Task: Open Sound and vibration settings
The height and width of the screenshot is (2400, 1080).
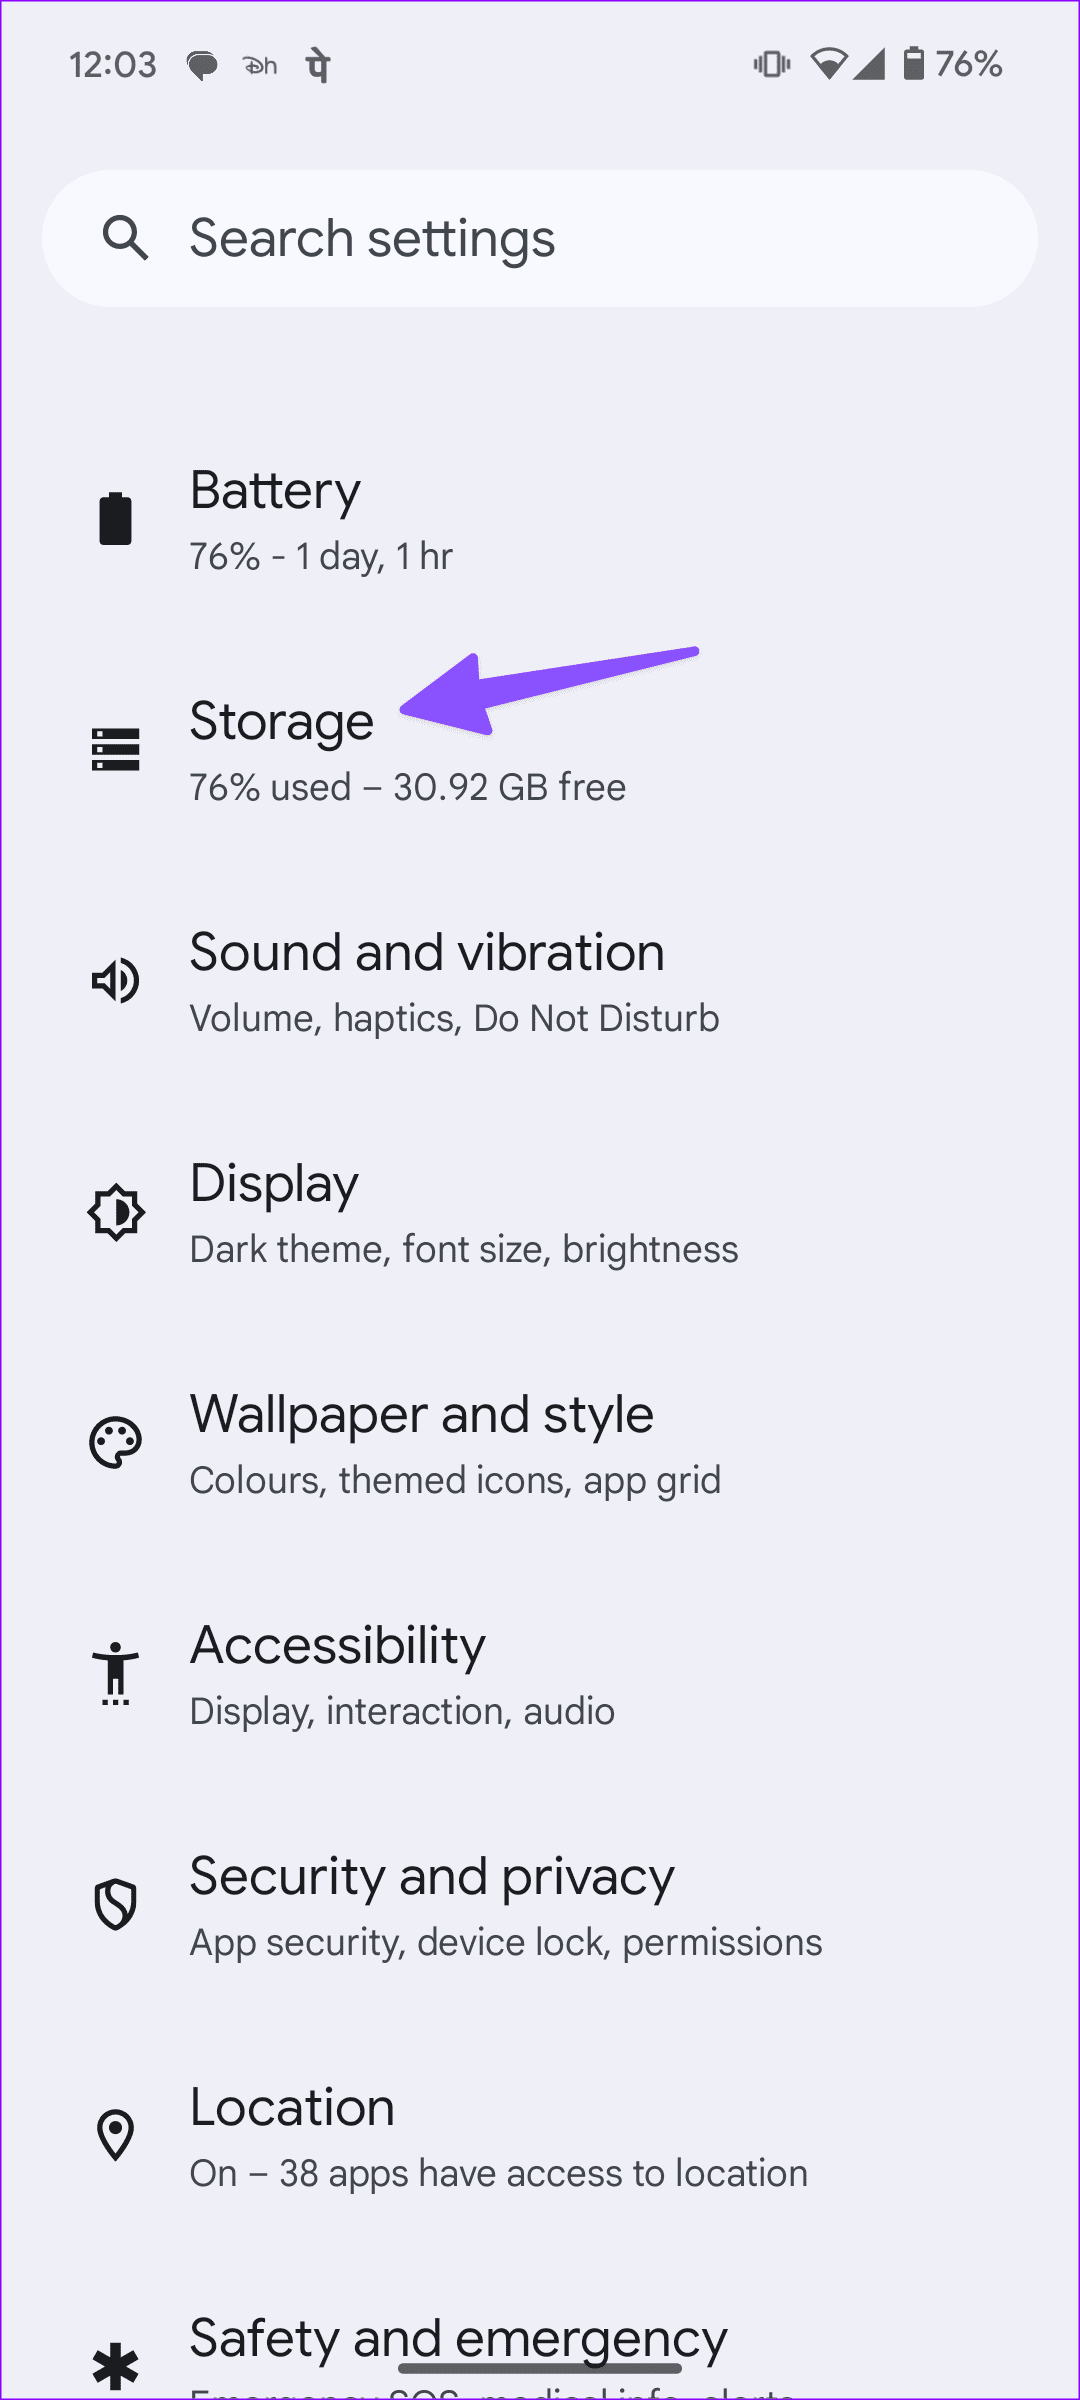Action: (454, 982)
